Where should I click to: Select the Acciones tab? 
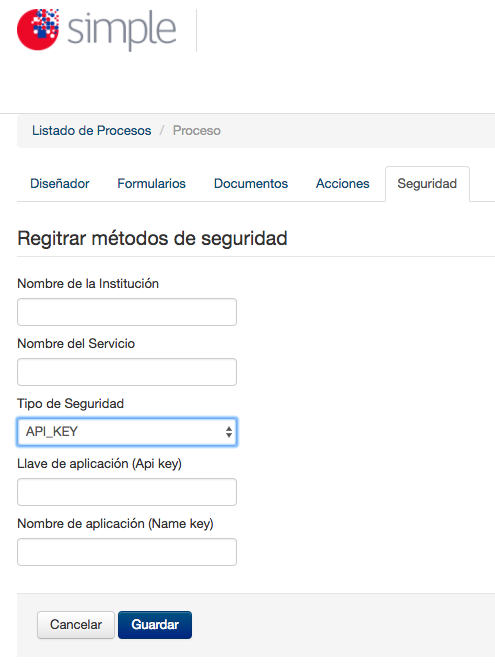342,184
